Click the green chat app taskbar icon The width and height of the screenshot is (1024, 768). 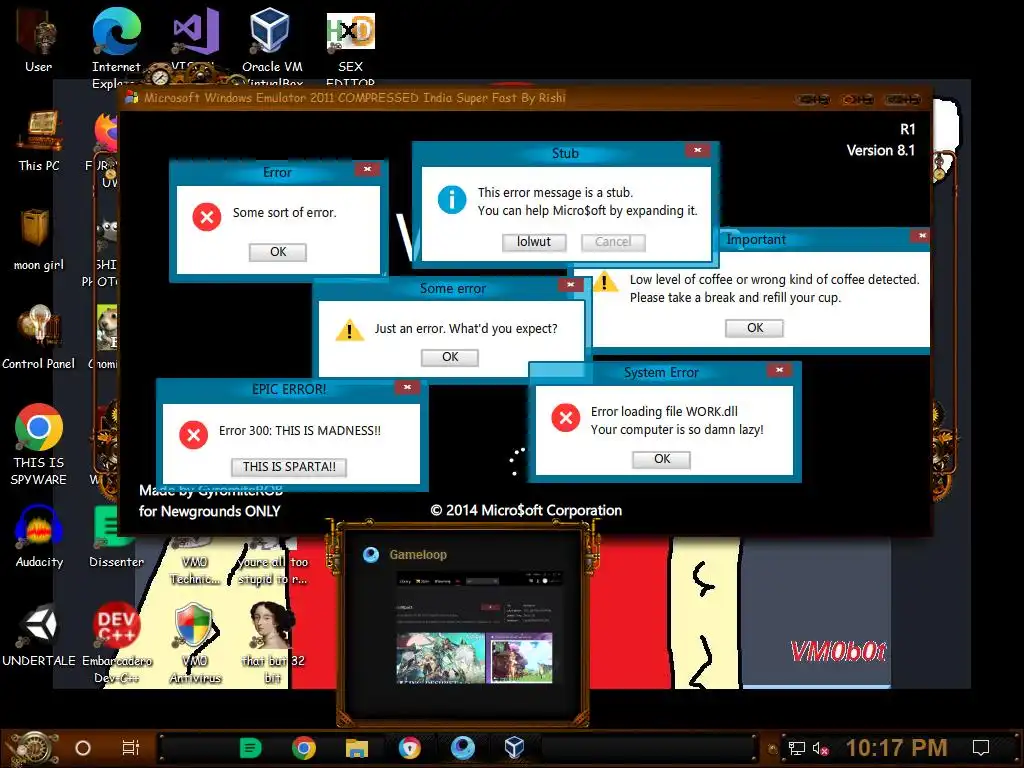[250, 748]
